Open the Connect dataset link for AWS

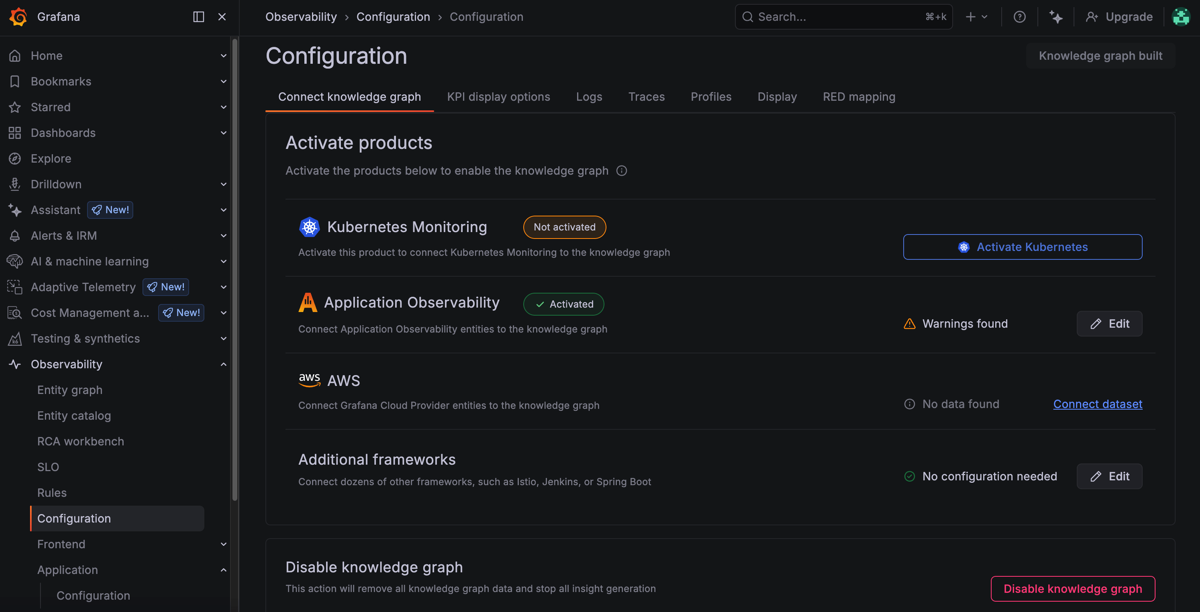tap(1097, 403)
